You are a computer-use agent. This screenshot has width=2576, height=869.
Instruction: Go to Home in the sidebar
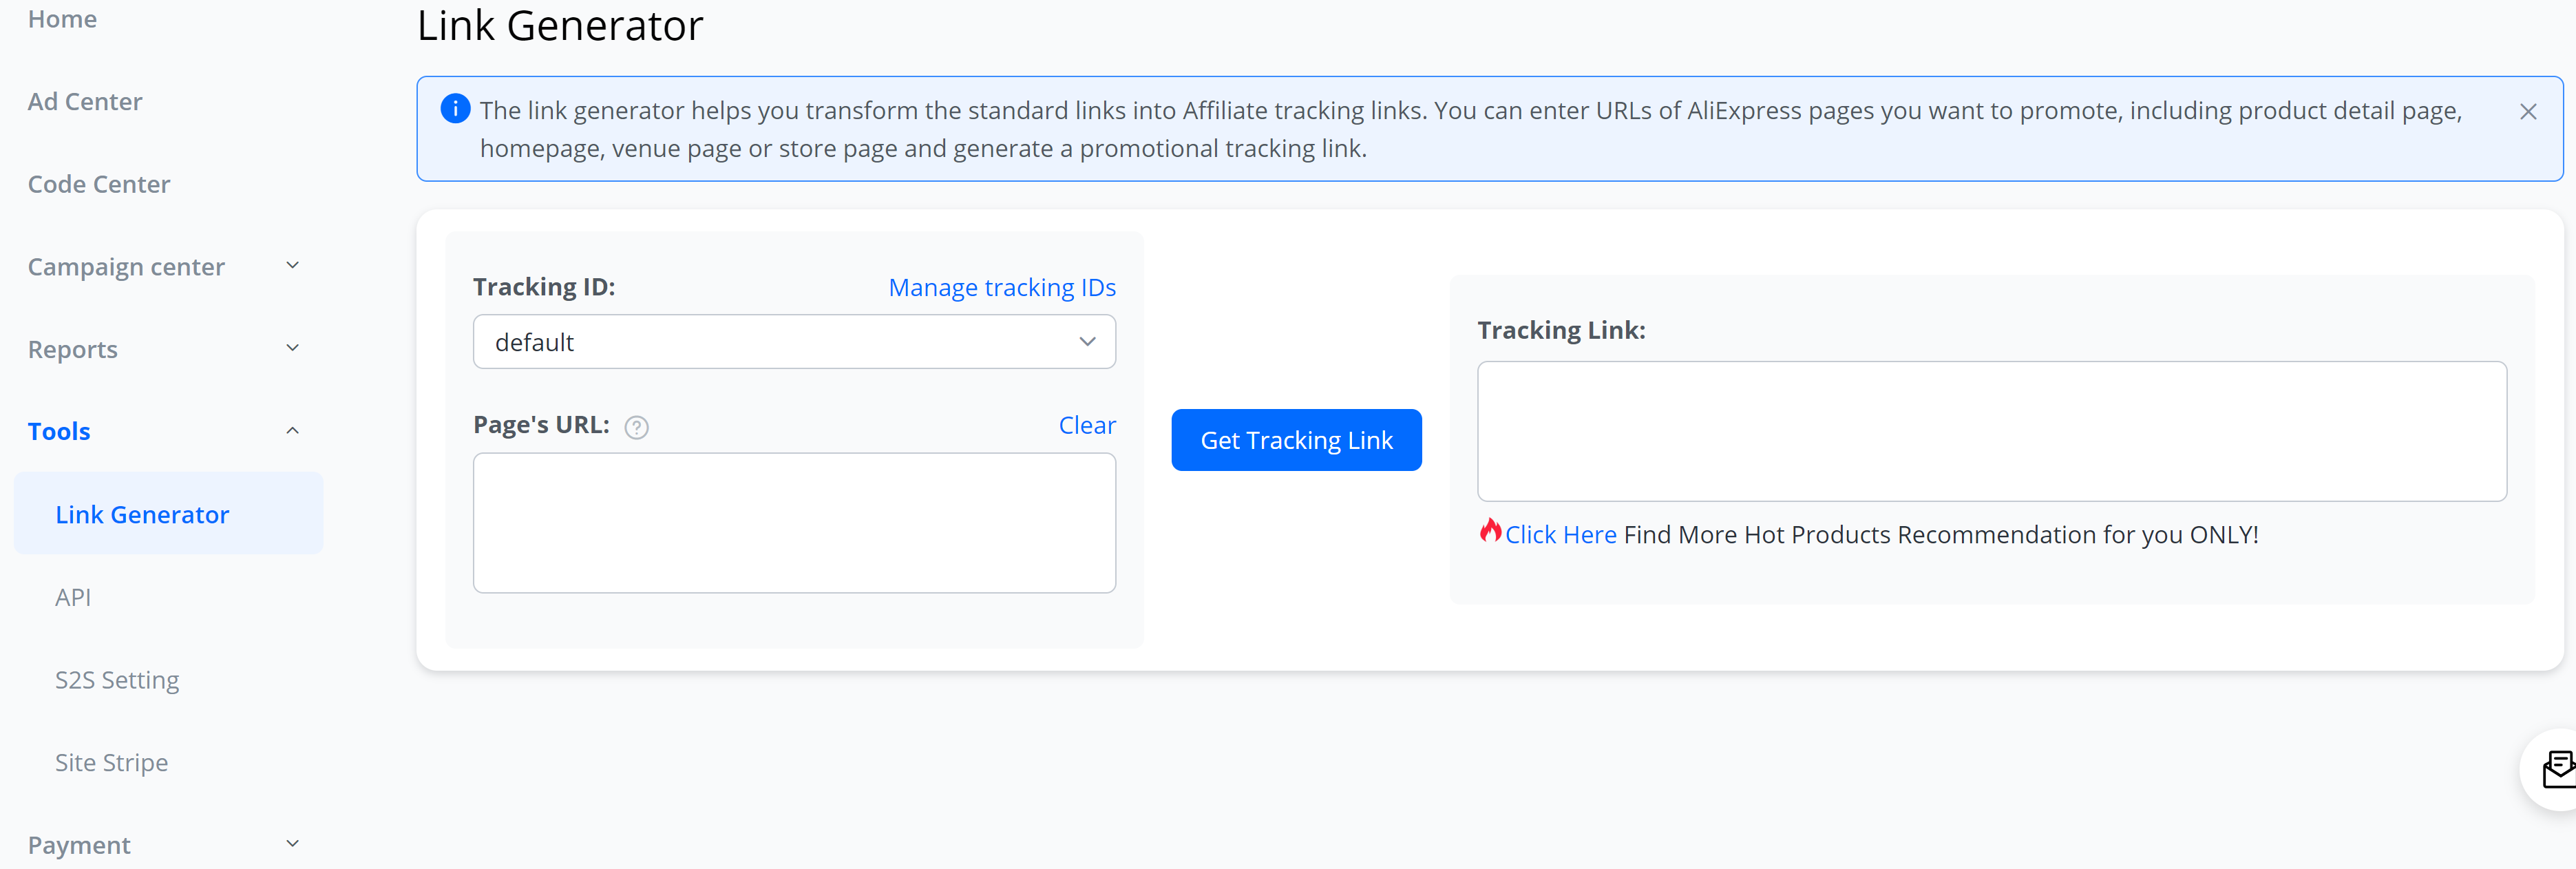click(62, 19)
